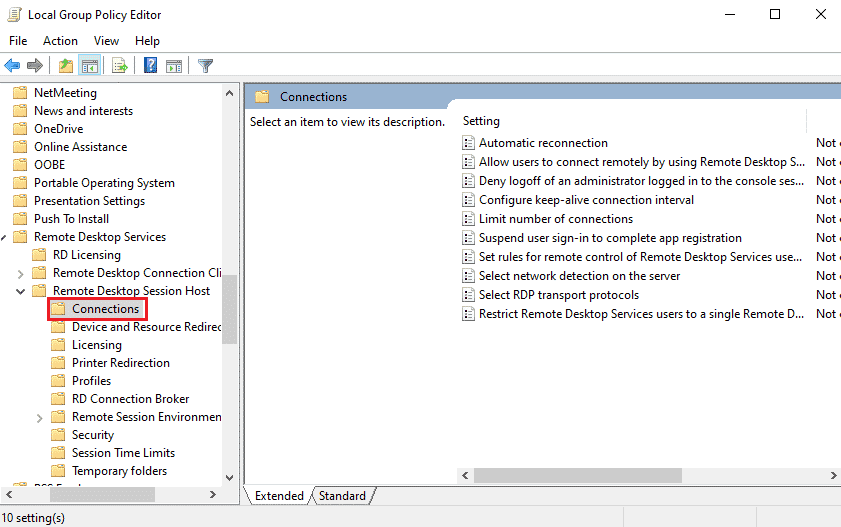Click tree pane scroll down arrow
841x527 pixels.
[x=230, y=478]
